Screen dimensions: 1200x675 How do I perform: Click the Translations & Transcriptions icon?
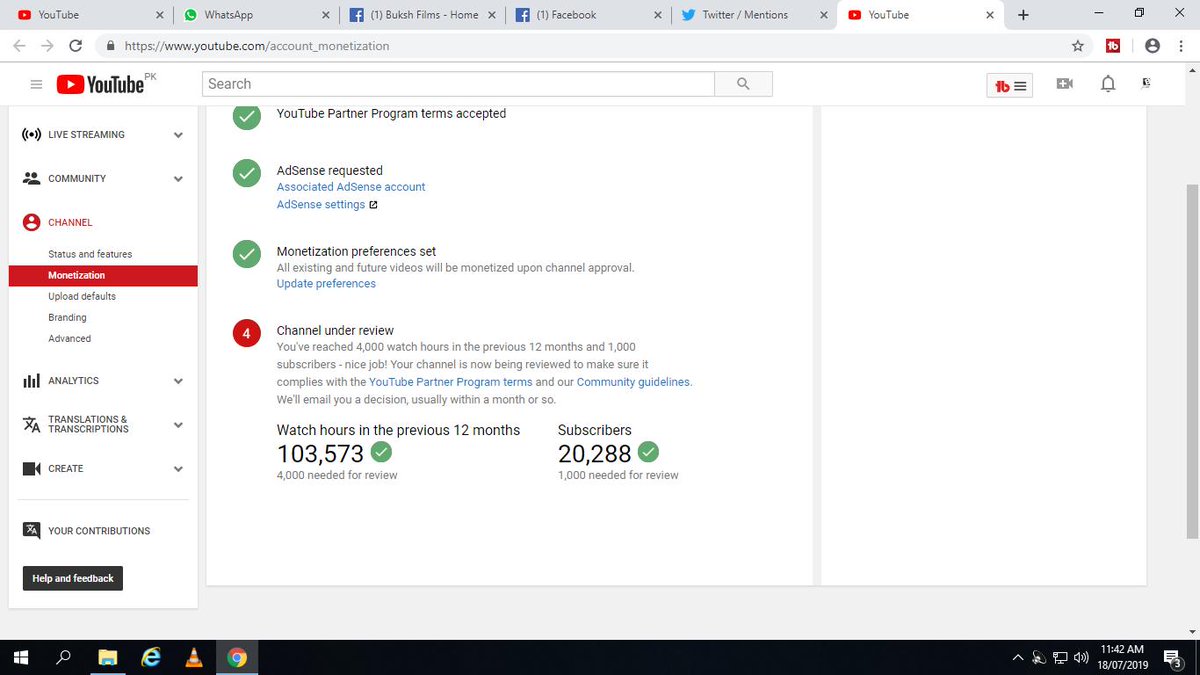(31, 424)
